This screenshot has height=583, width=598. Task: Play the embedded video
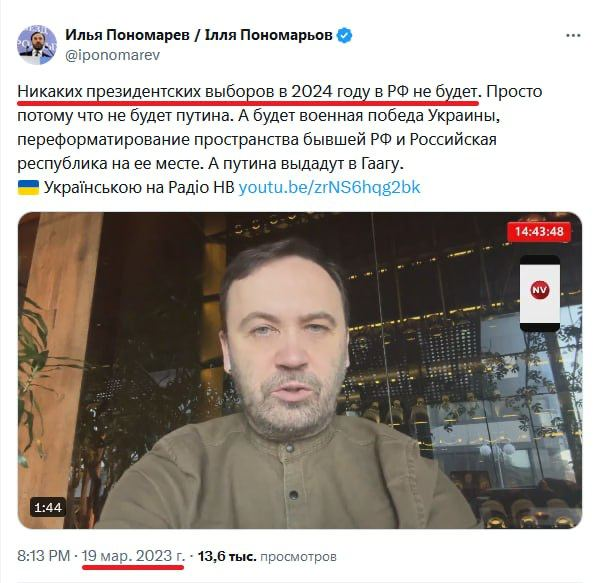pyautogui.click(x=300, y=370)
